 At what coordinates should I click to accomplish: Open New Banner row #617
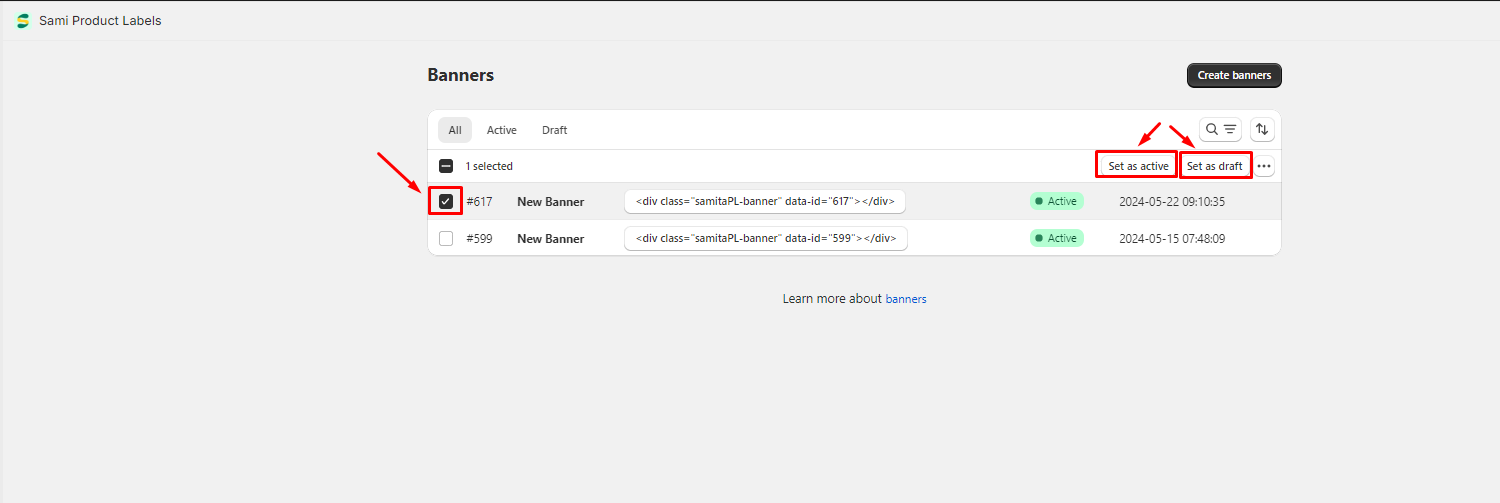[550, 201]
